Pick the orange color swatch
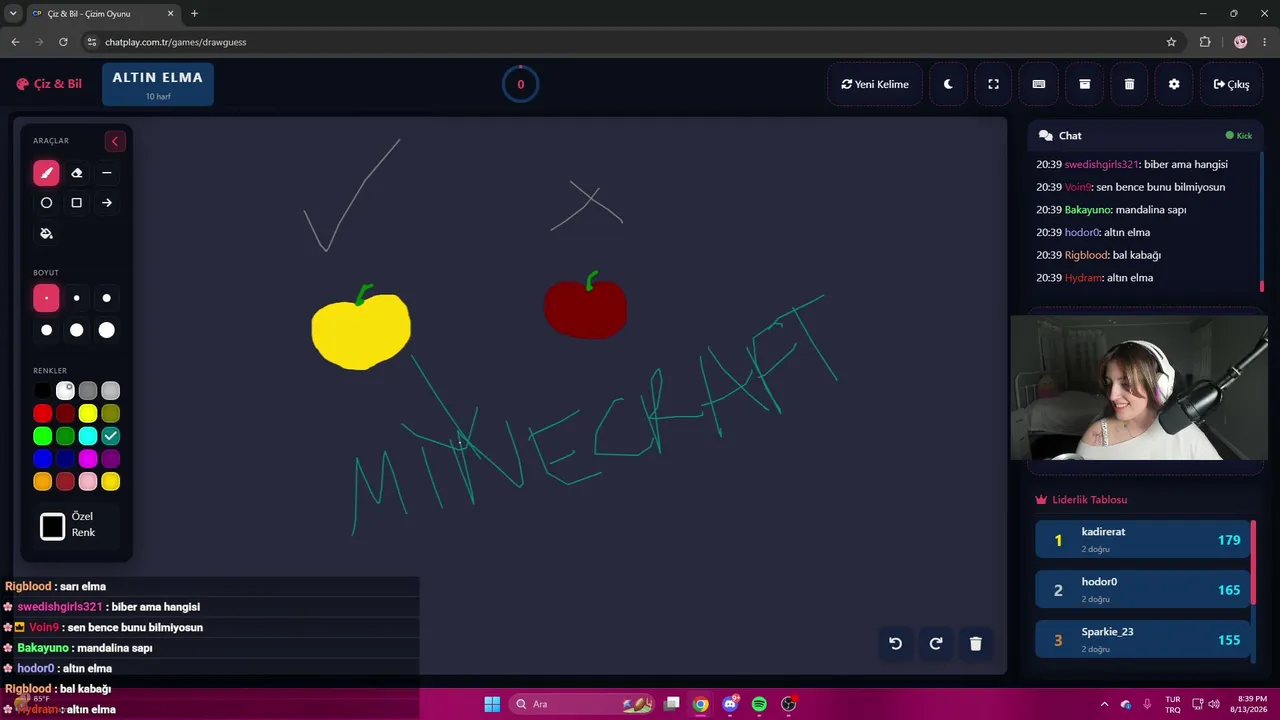 [42, 482]
